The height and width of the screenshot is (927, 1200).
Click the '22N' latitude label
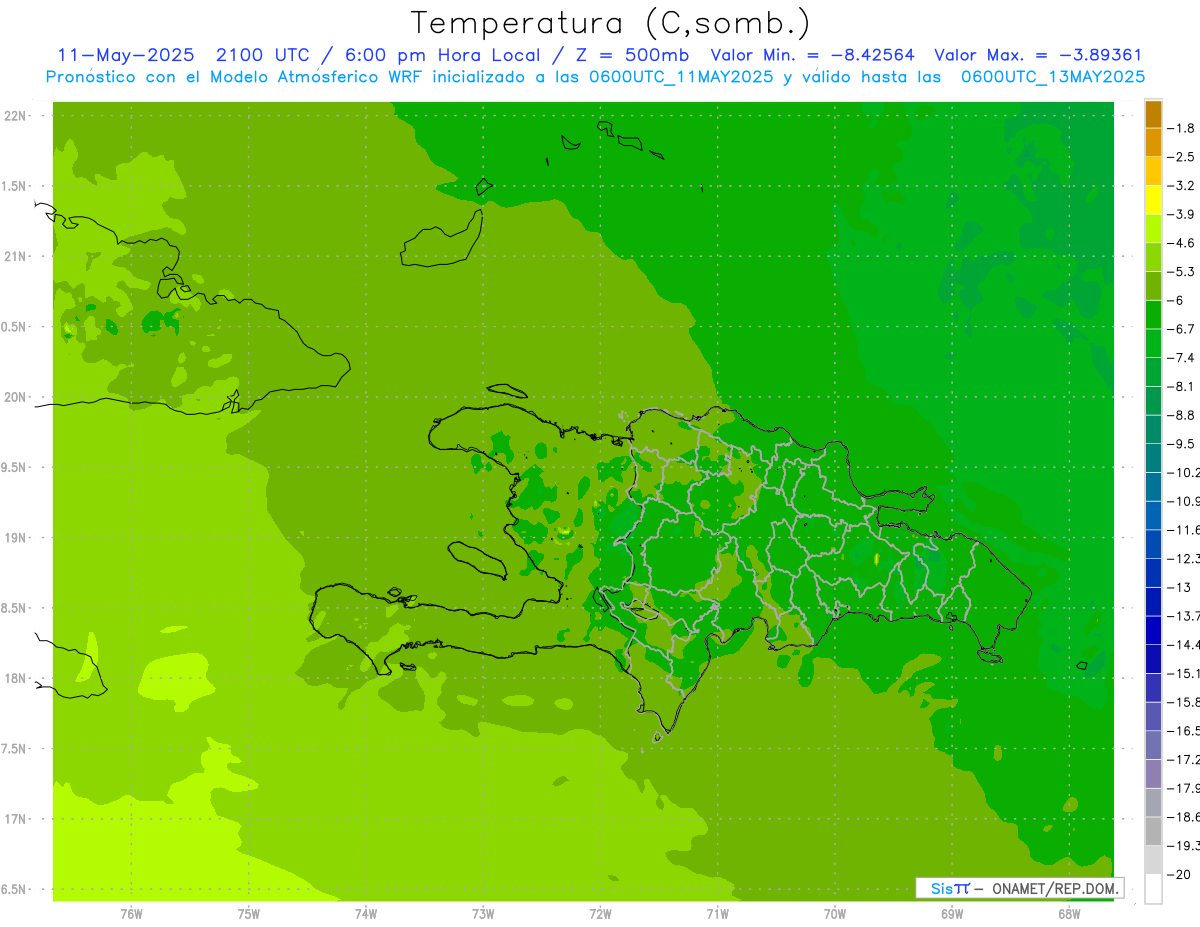tap(15, 116)
